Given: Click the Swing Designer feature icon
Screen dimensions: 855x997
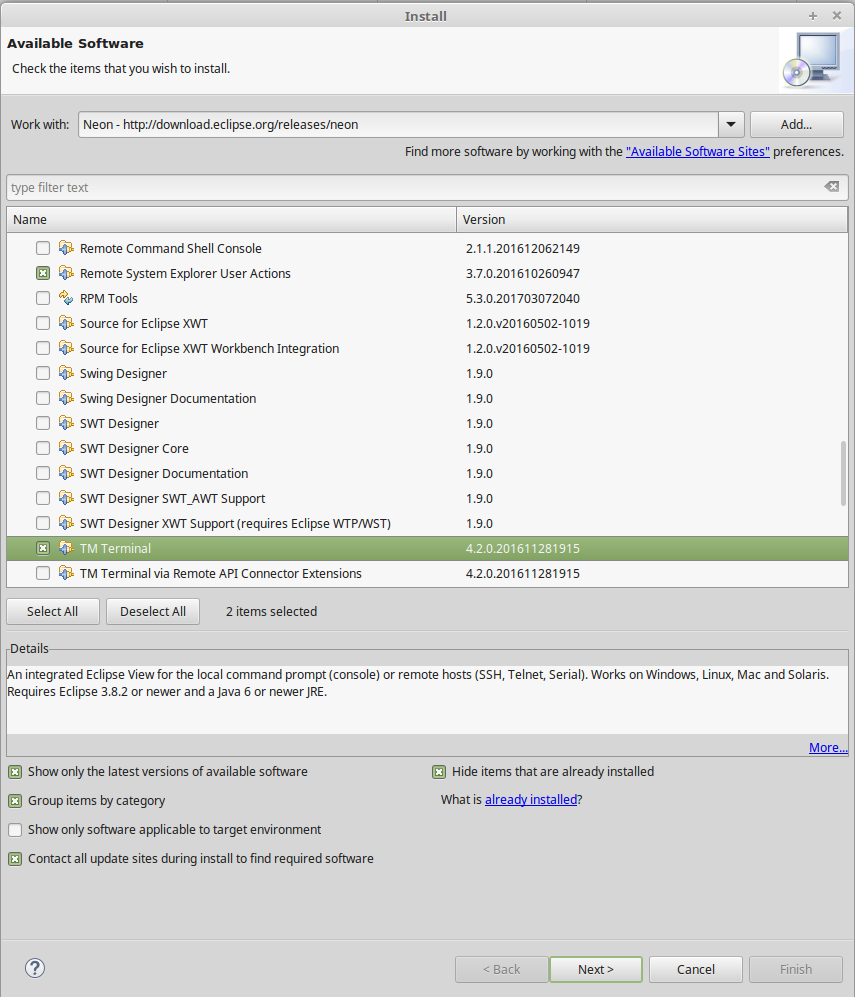Looking at the screenshot, I should pyautogui.click(x=66, y=373).
